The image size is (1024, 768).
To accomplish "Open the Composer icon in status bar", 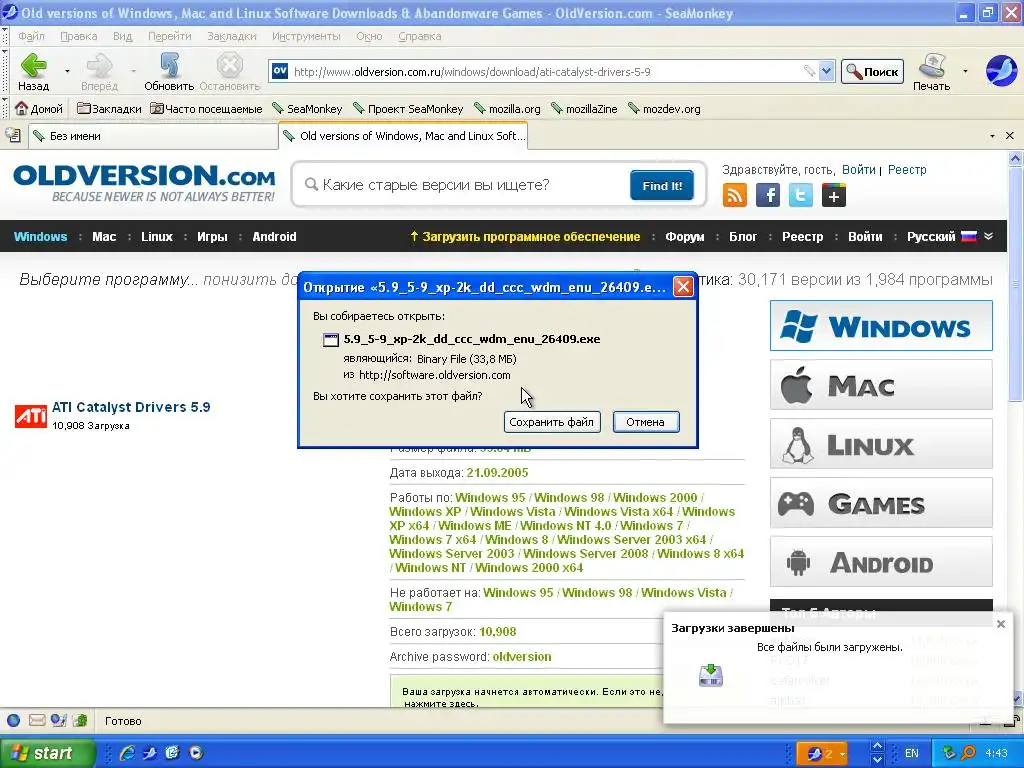I will pyautogui.click(x=59, y=721).
